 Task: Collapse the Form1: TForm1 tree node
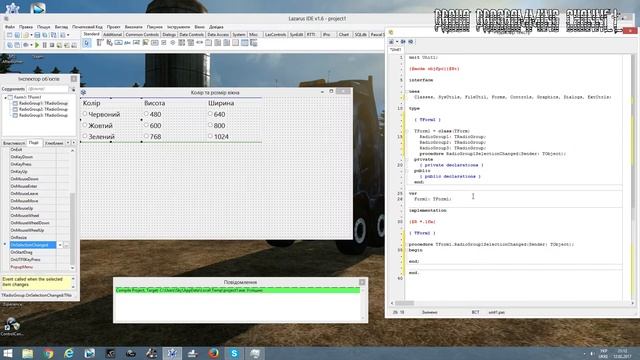5,98
